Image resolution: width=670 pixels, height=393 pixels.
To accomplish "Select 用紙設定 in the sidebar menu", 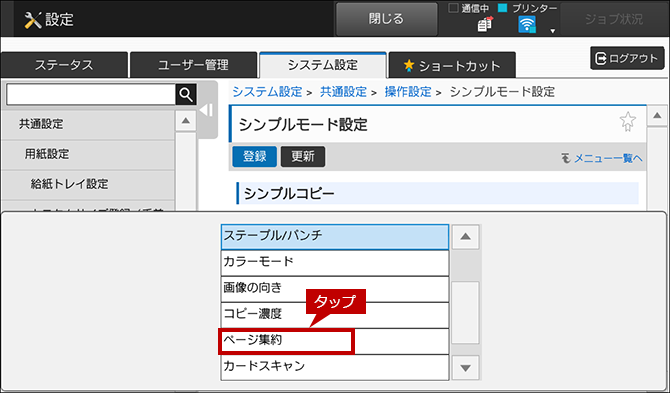I will coord(88,154).
